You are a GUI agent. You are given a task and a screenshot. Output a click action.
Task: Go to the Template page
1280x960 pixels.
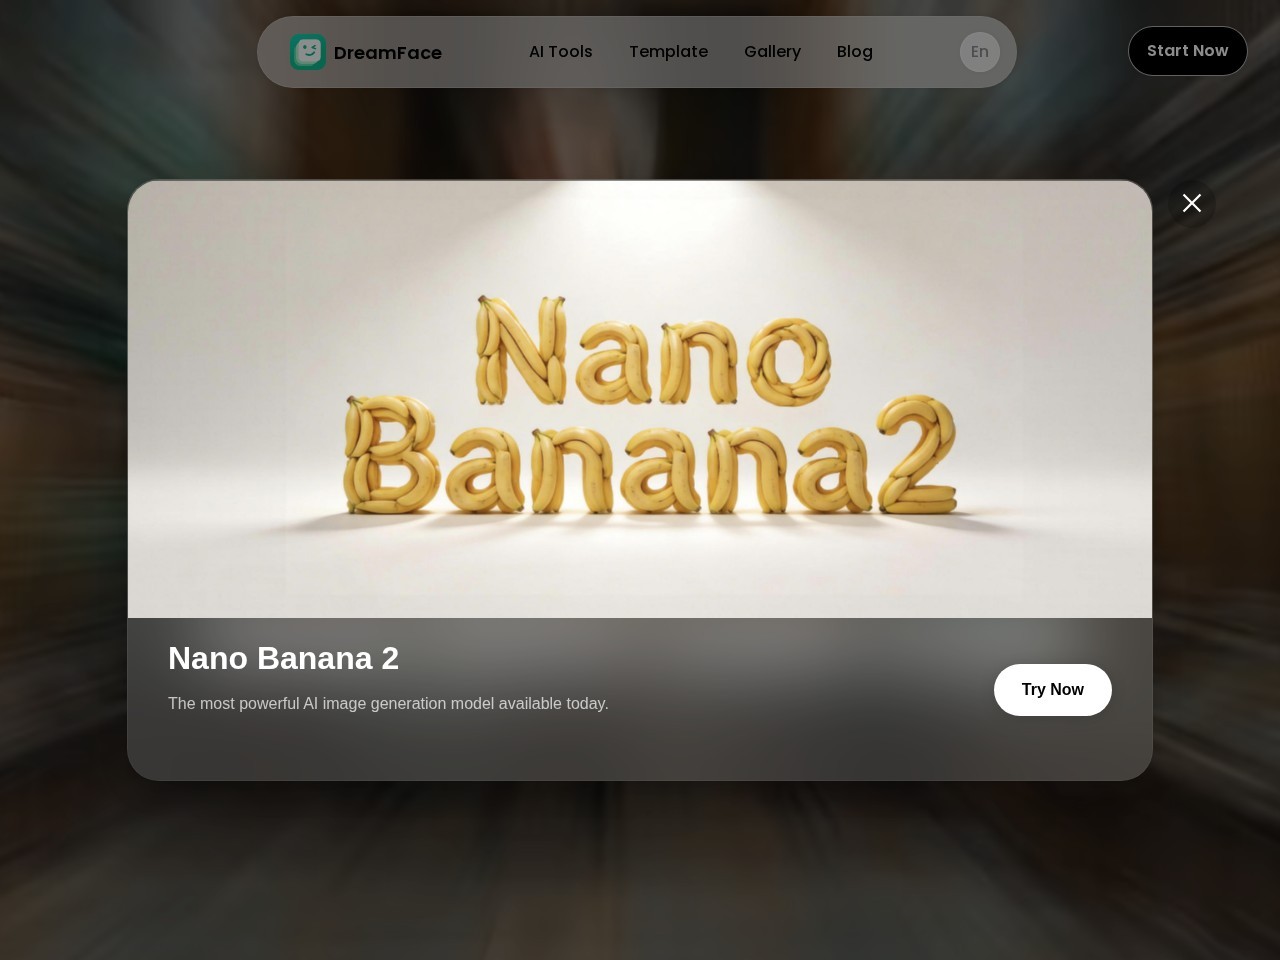point(668,51)
